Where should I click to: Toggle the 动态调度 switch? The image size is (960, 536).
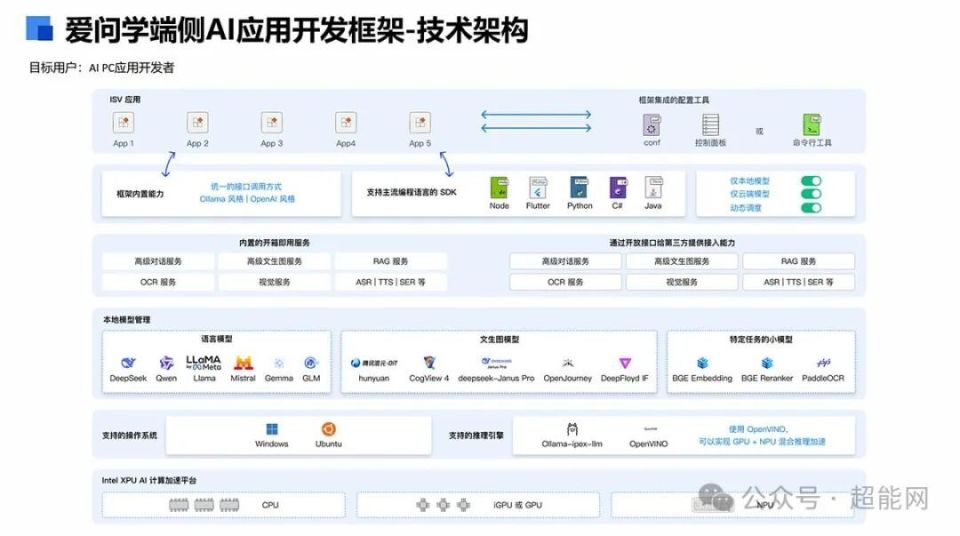811,208
